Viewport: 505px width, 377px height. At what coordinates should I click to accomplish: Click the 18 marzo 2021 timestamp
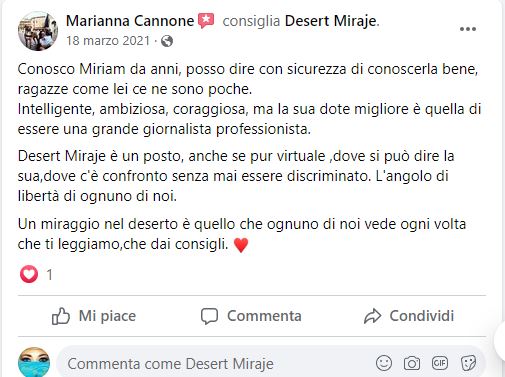[x=108, y=41]
